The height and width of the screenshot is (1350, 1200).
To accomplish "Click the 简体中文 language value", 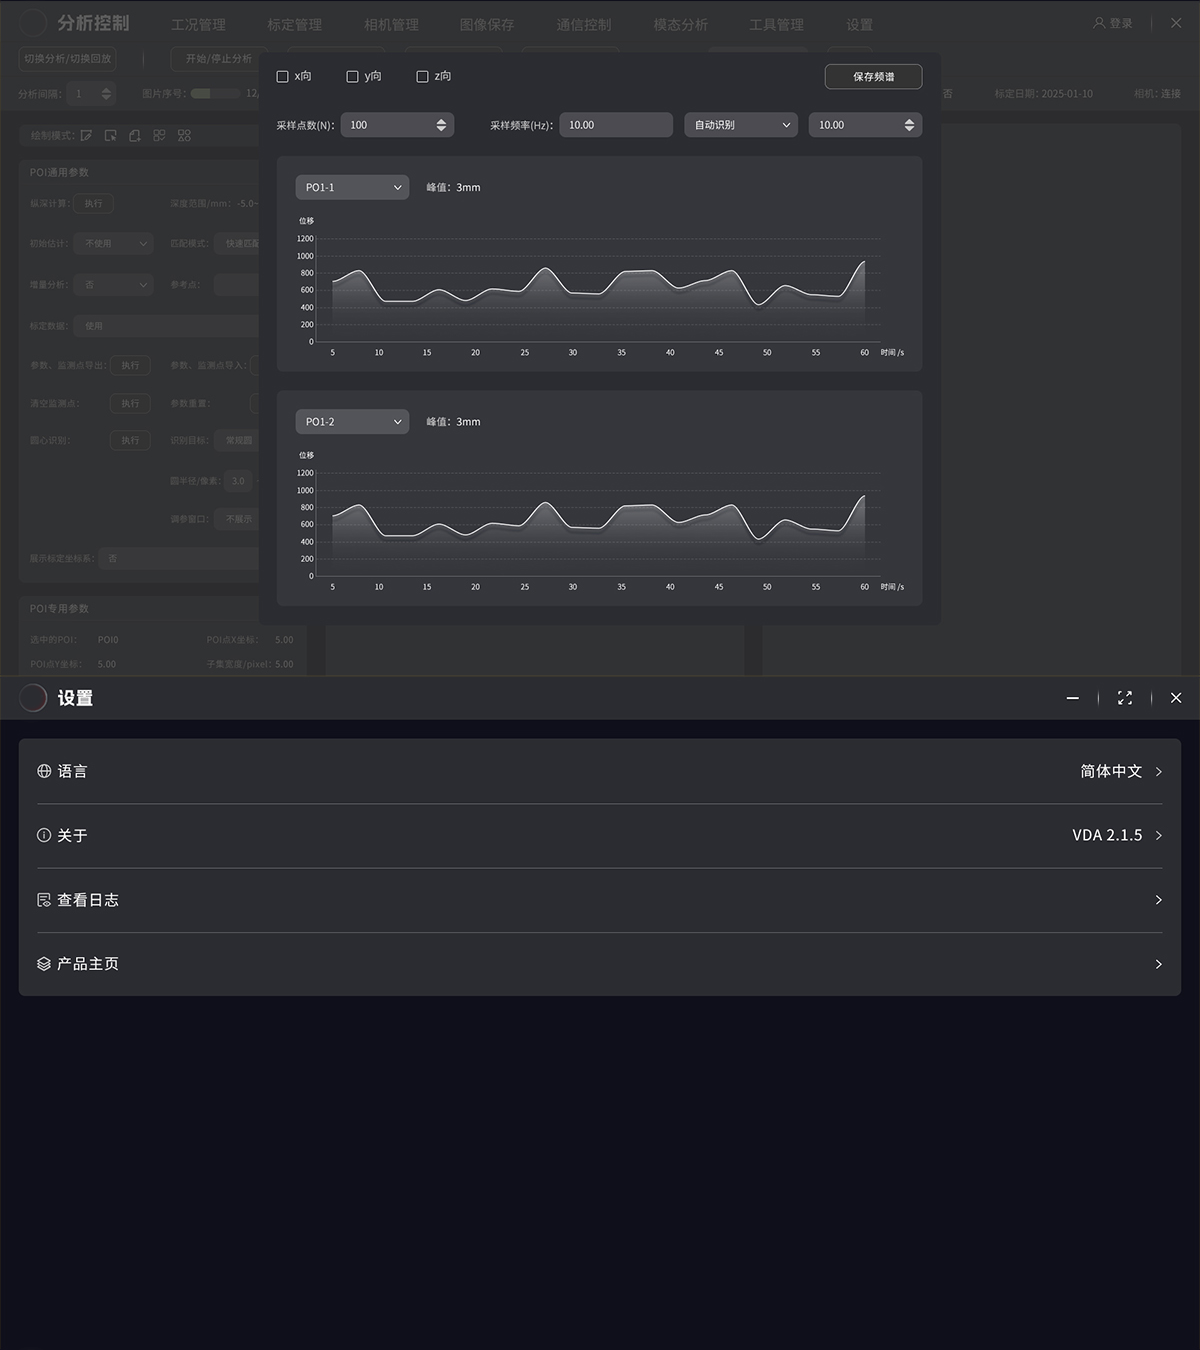I will pos(1111,771).
